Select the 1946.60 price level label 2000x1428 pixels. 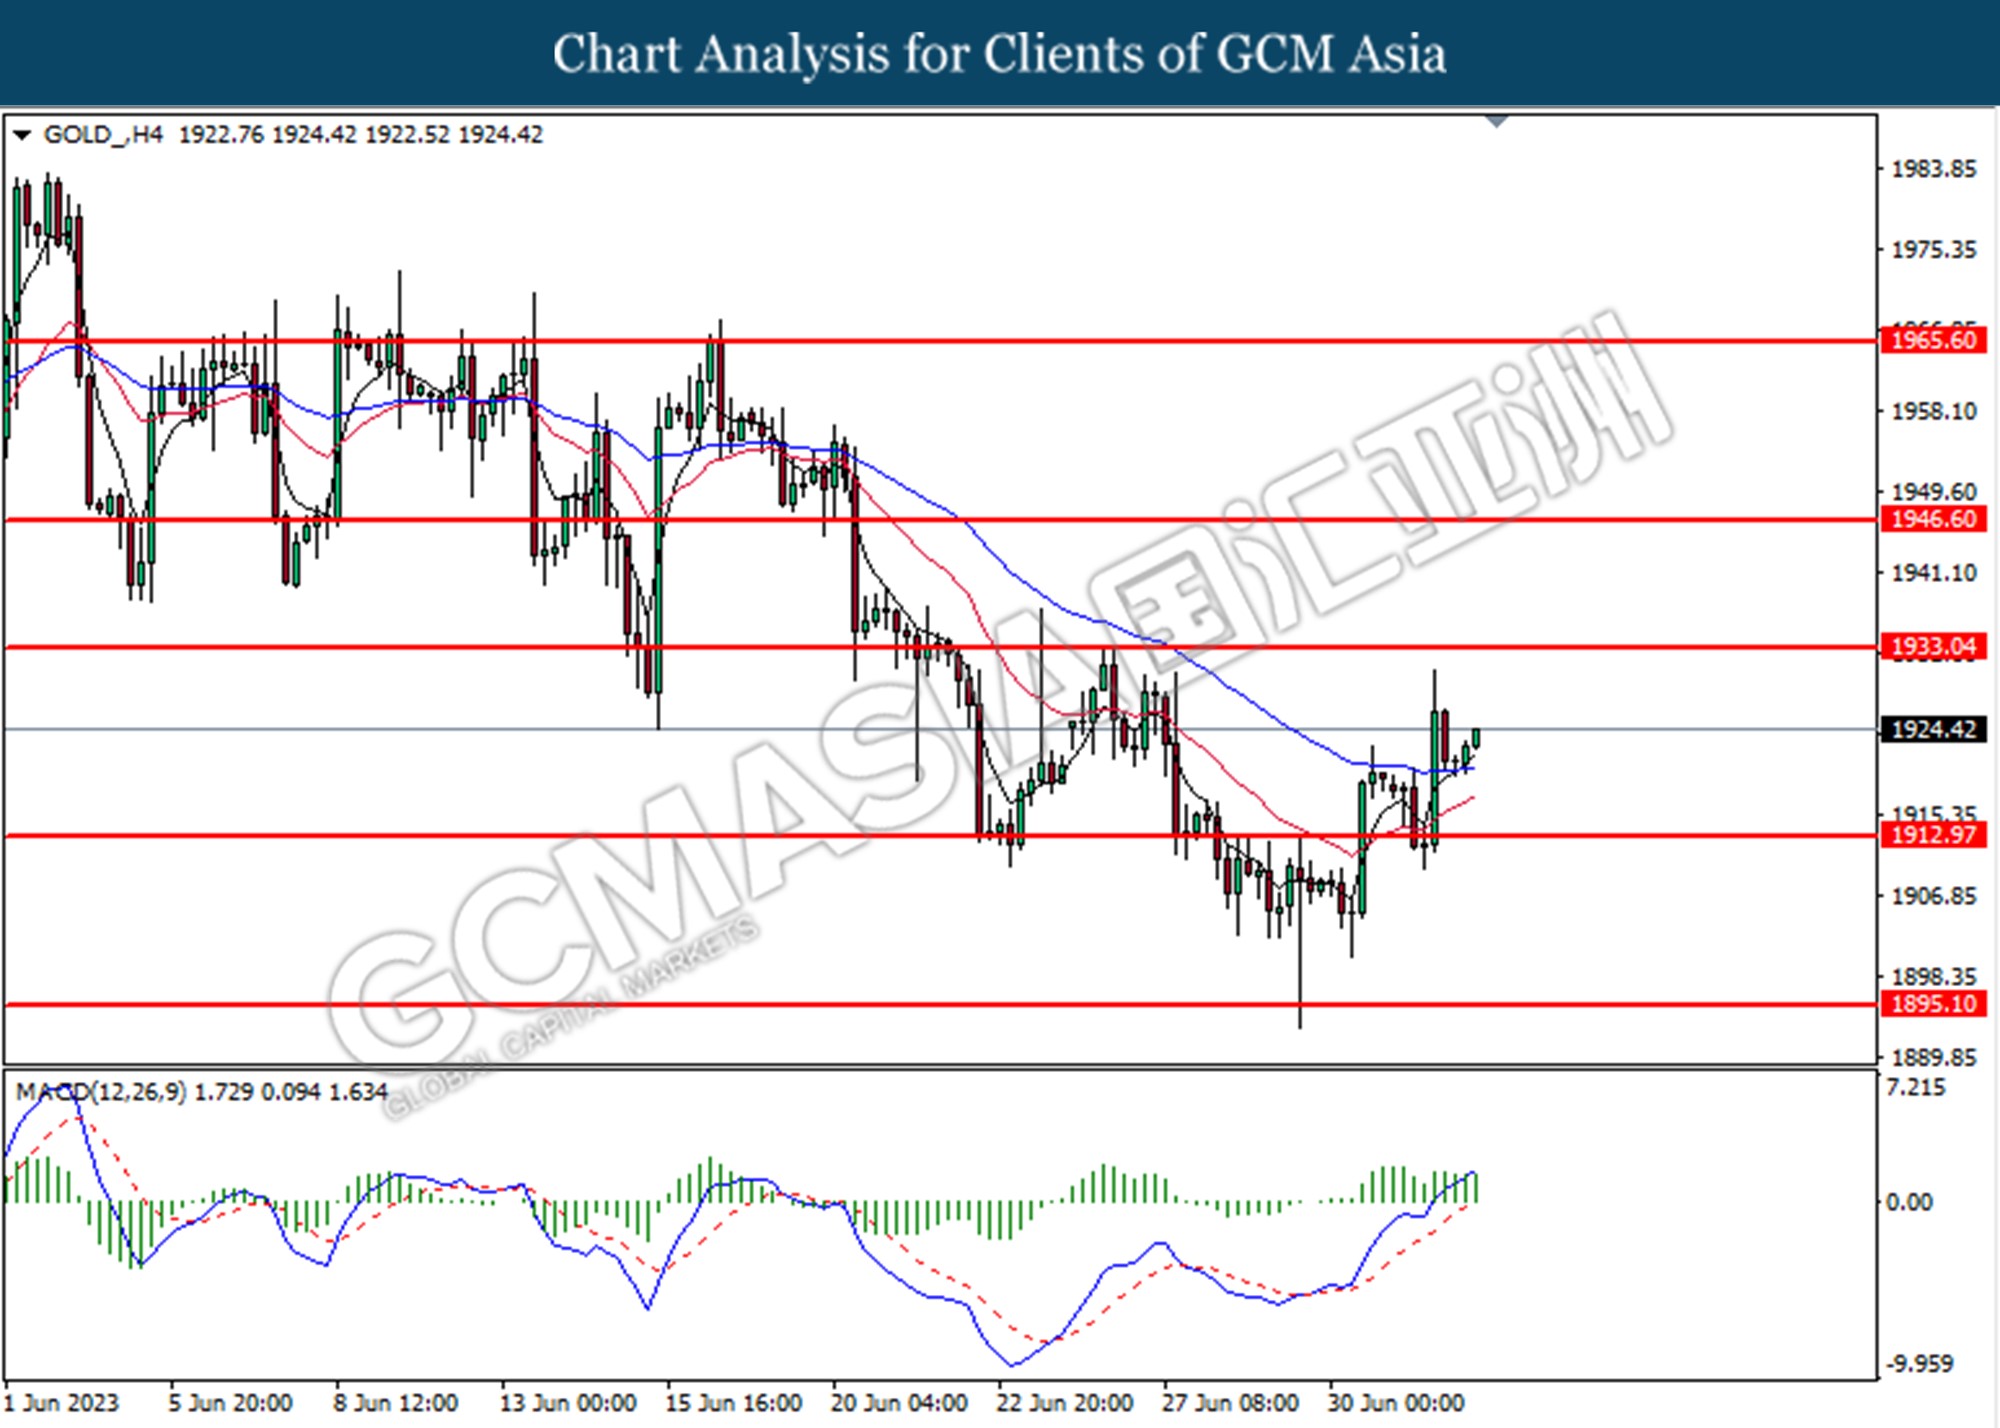coord(1933,519)
